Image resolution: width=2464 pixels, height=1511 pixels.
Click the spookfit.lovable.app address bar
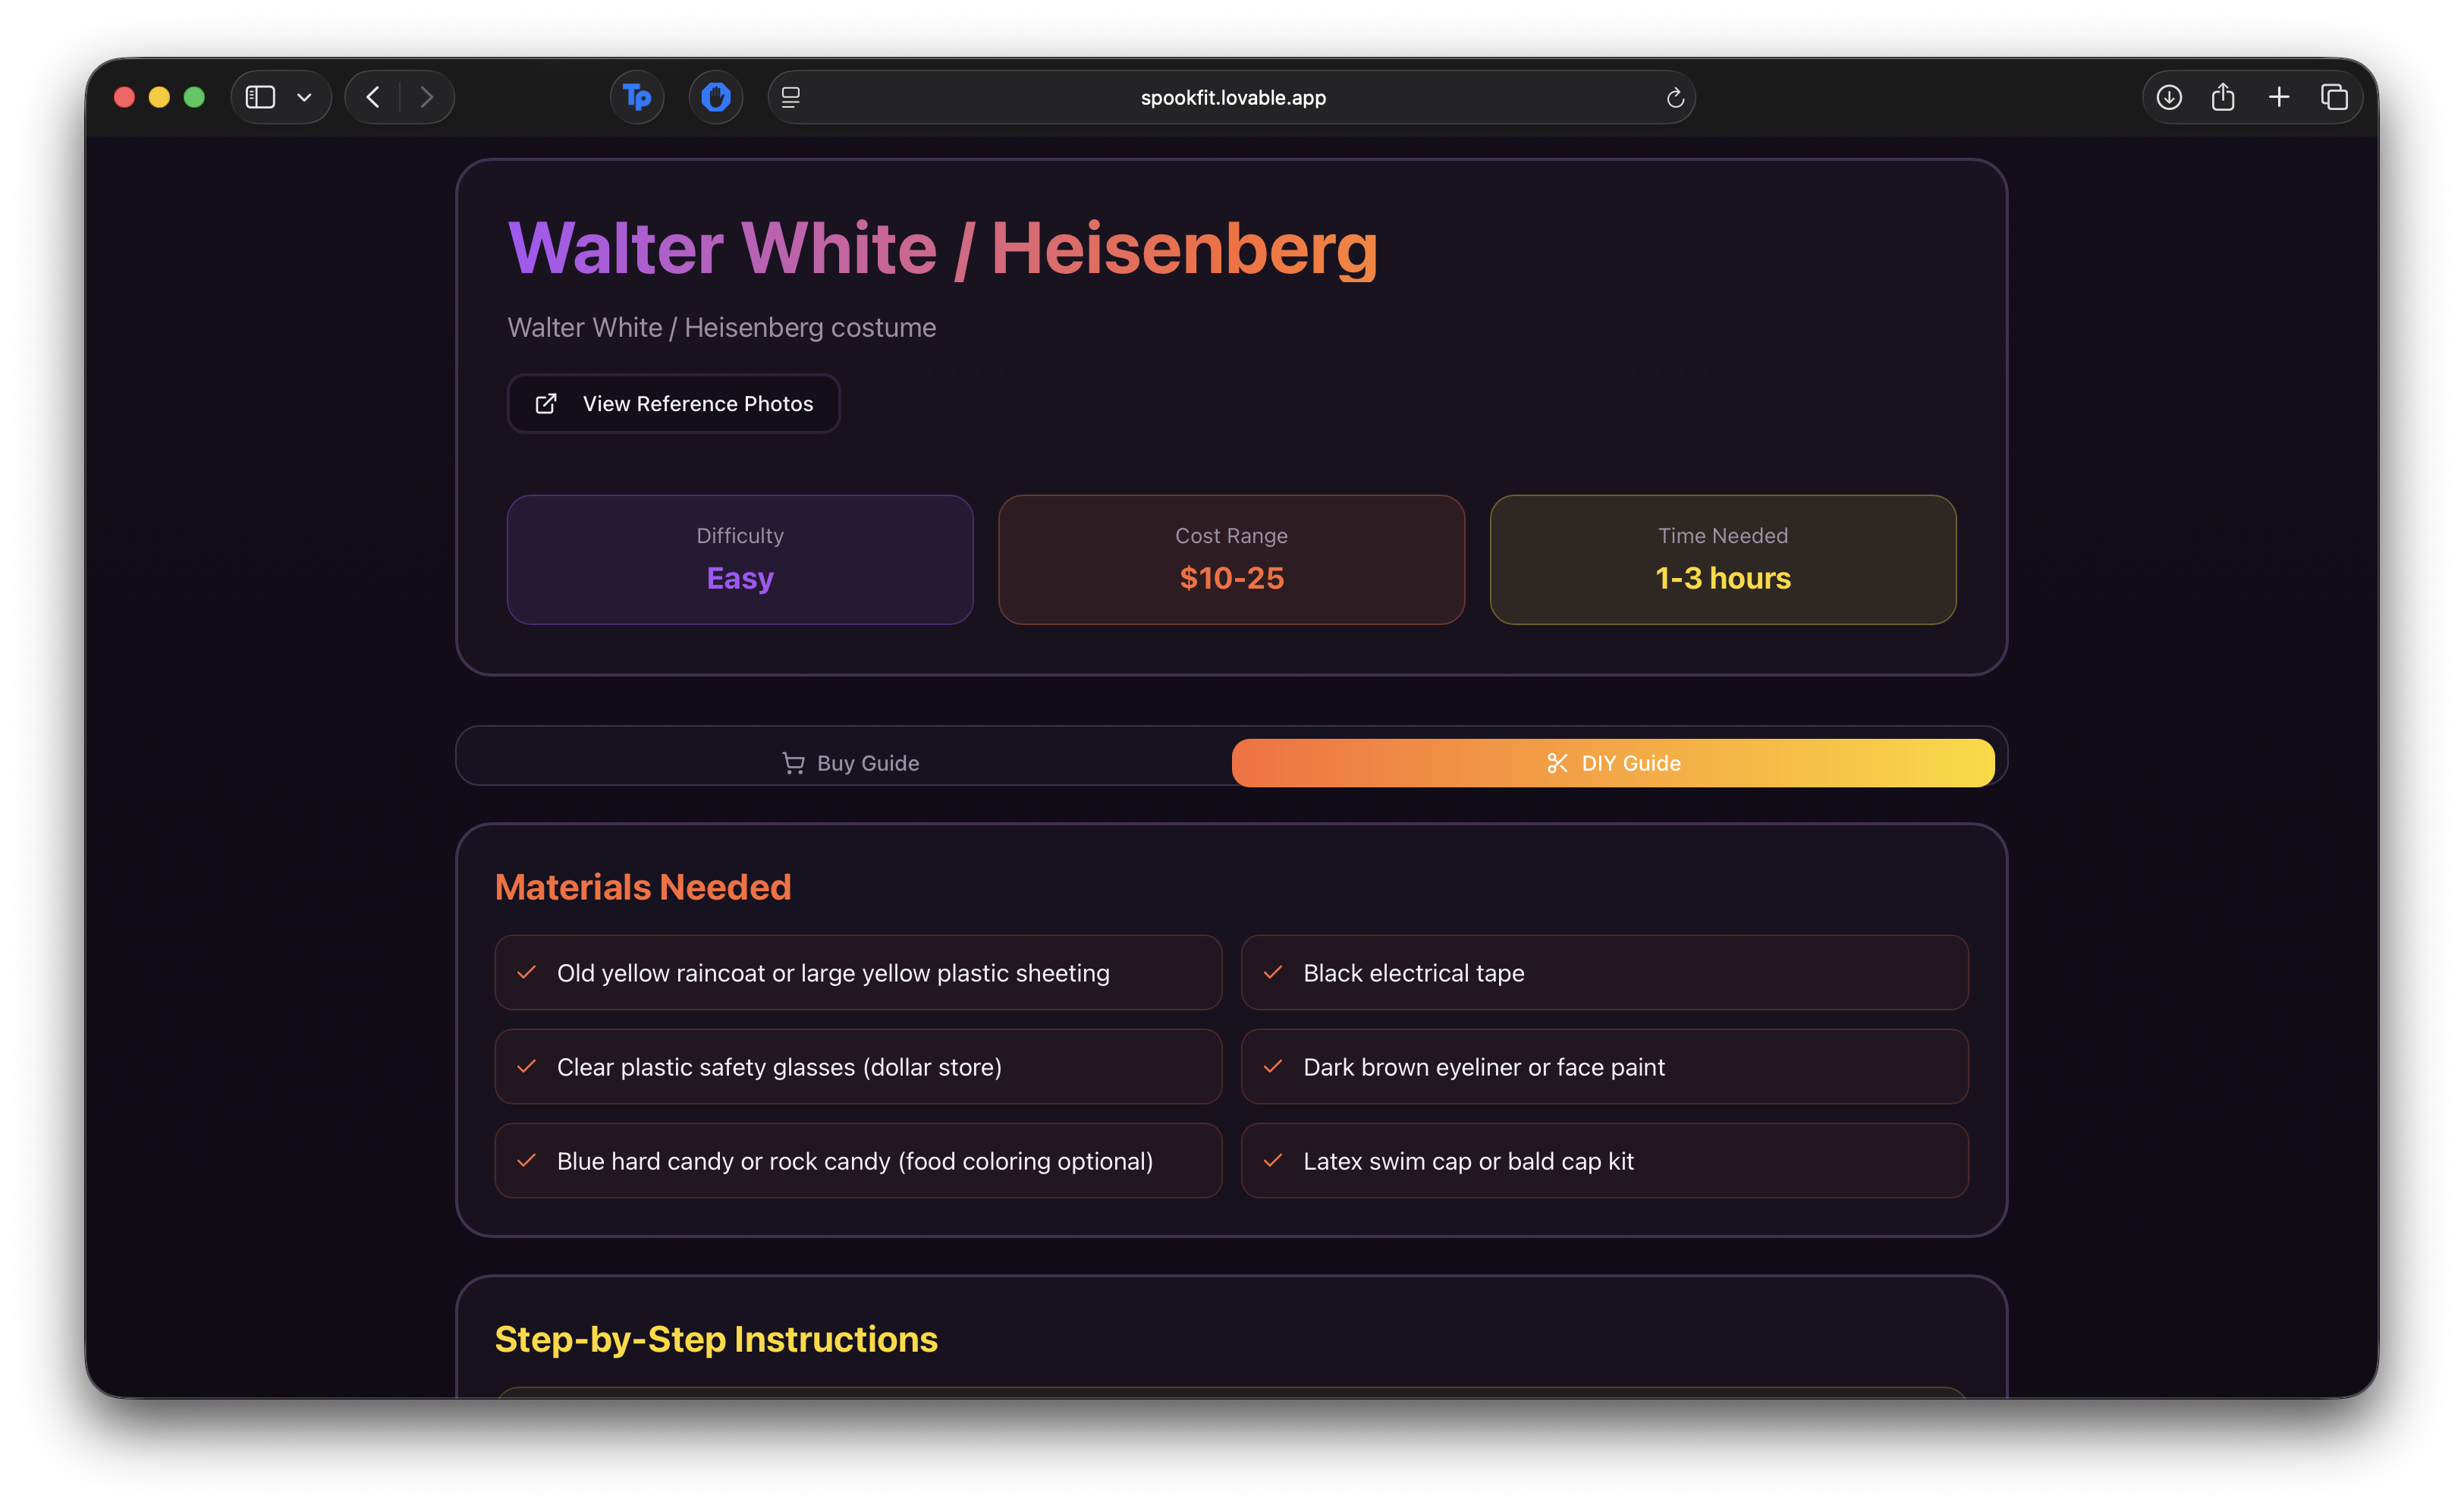coord(1232,98)
